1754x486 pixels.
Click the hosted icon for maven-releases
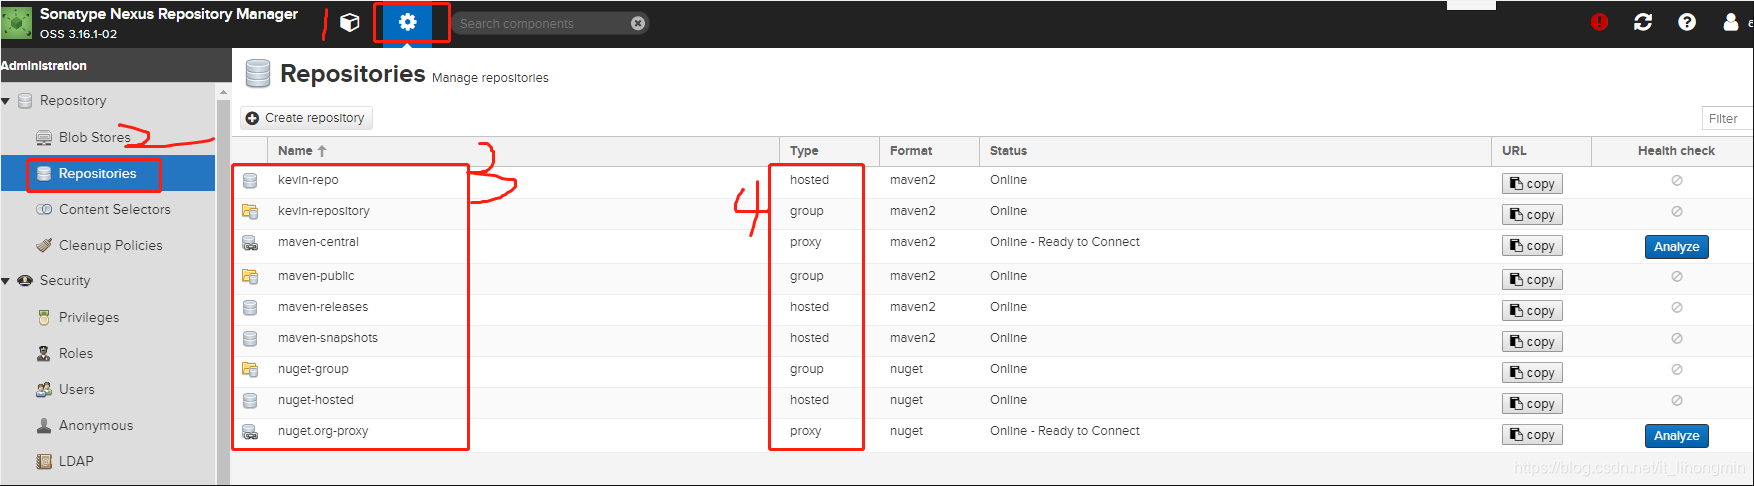[x=250, y=308]
